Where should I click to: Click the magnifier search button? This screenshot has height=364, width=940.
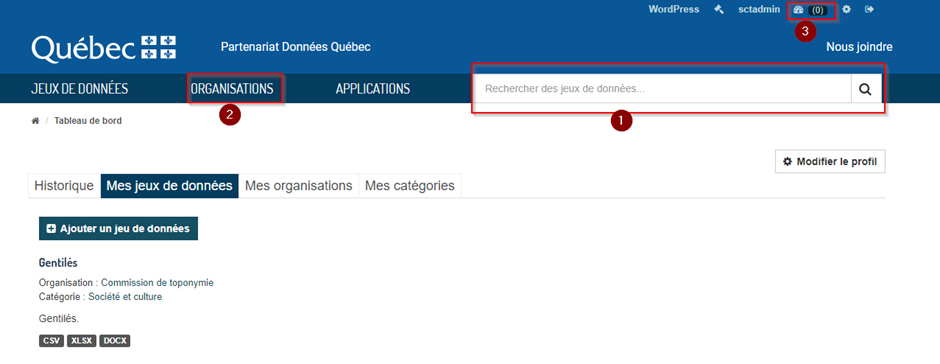click(866, 89)
